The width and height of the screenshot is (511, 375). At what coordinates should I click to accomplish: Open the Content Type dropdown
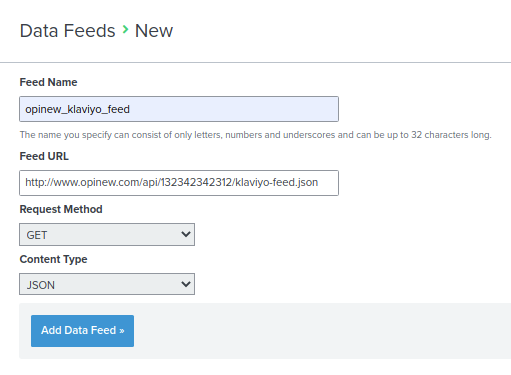point(107,284)
